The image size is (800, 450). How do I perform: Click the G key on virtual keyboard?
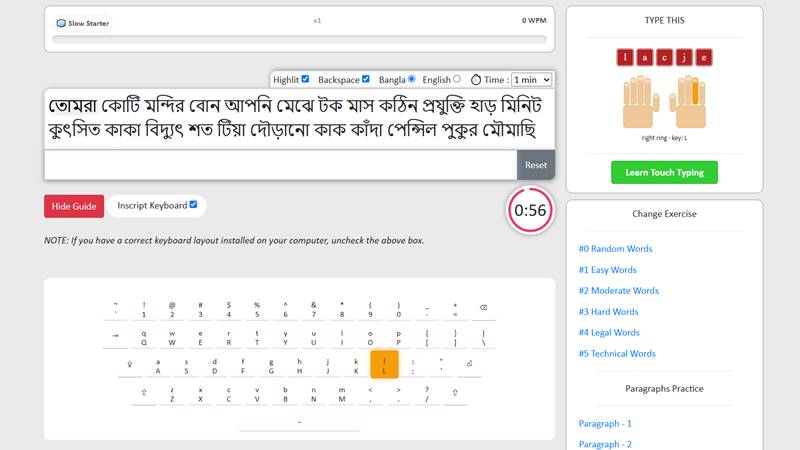click(x=271, y=366)
